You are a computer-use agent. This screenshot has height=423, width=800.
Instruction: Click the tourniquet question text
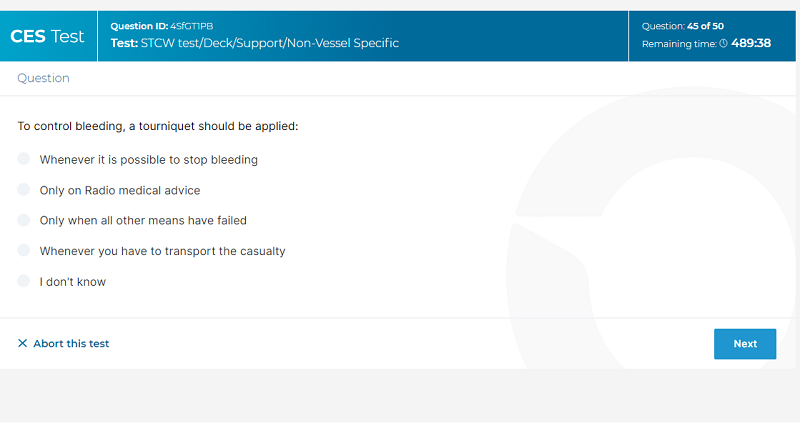[x=158, y=126]
